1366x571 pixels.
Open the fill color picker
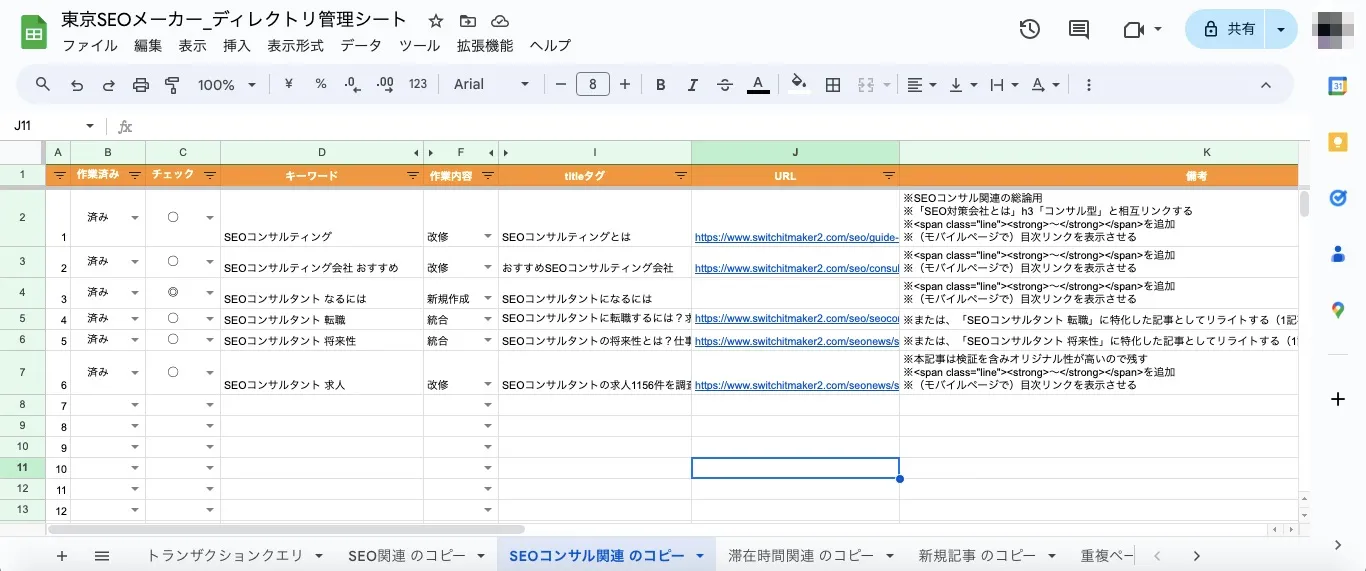[x=797, y=85]
